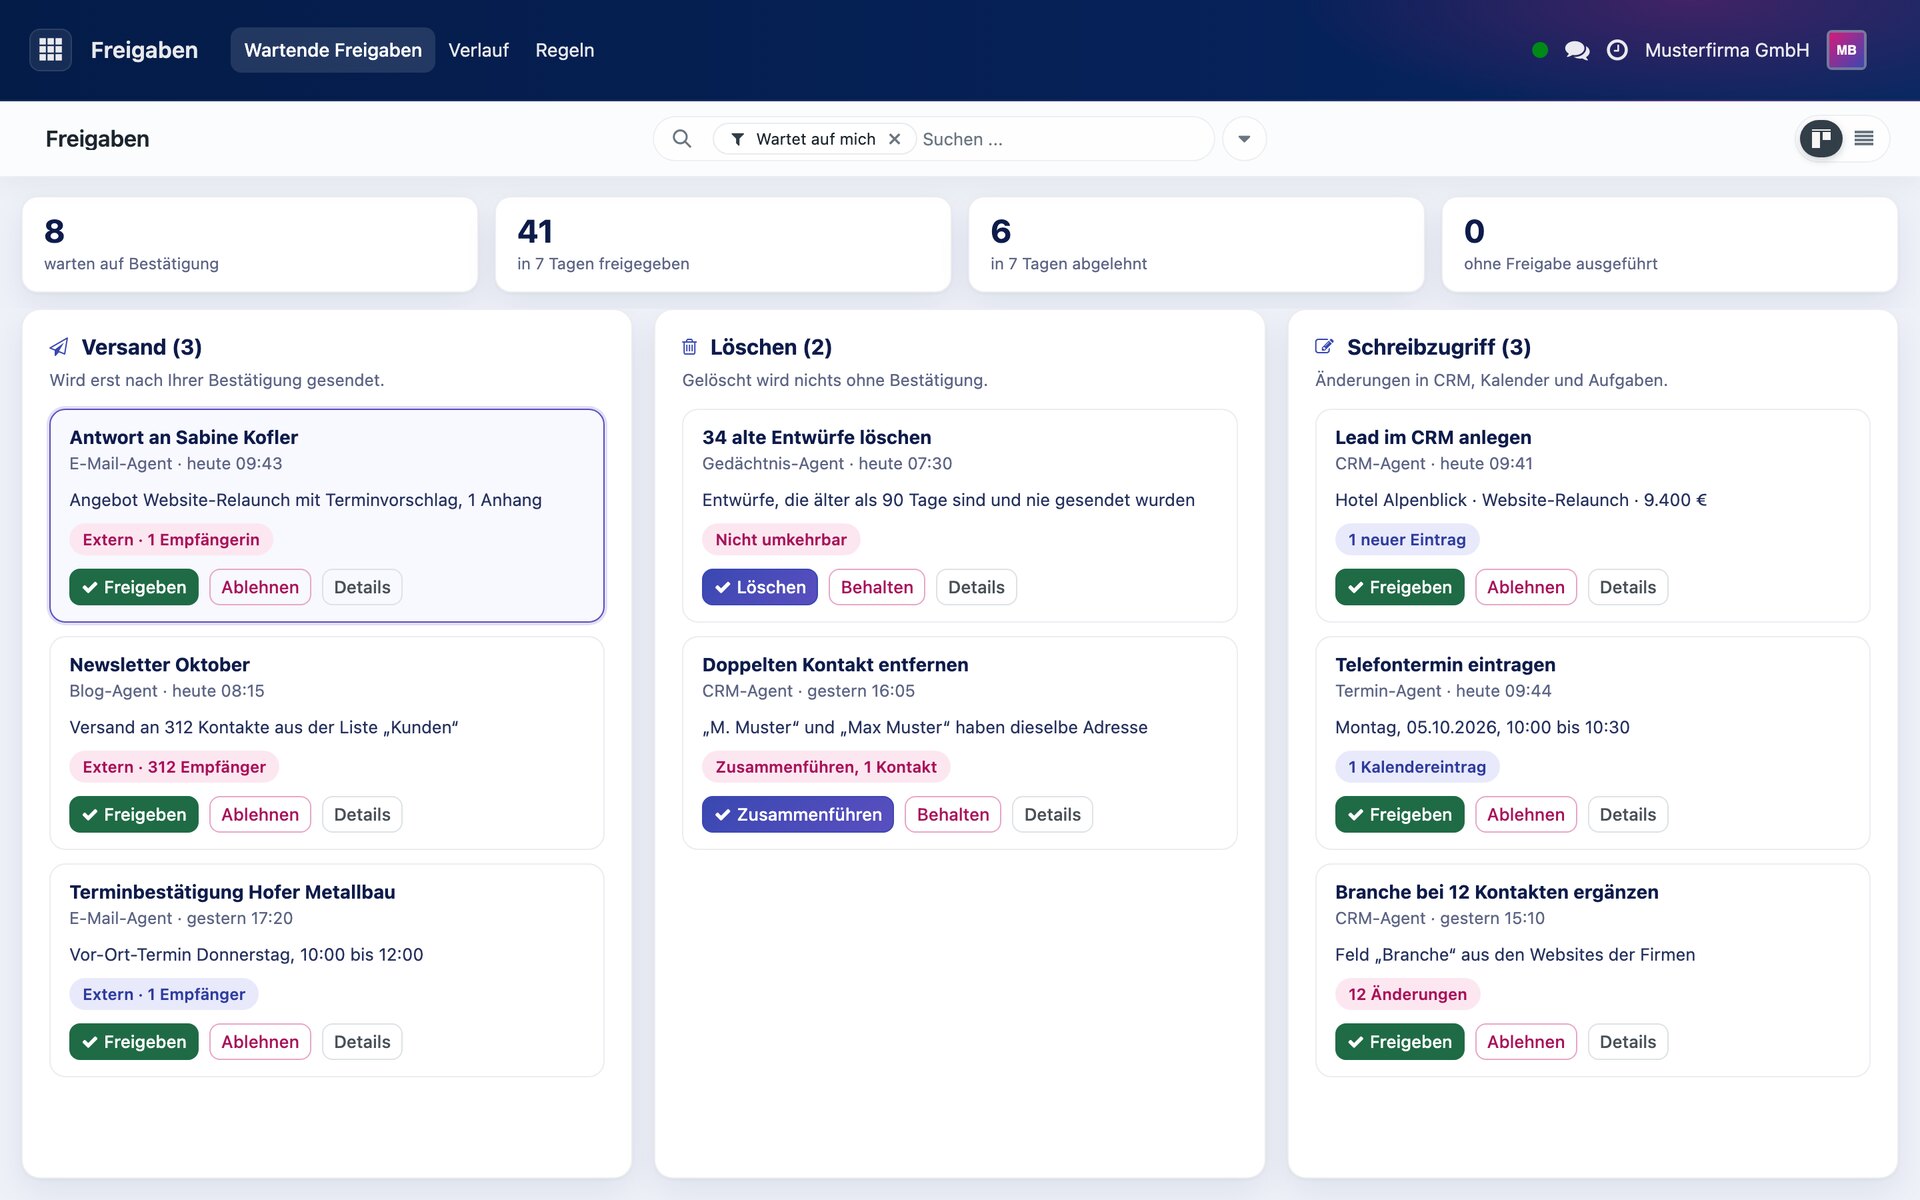This screenshot has width=1920, height=1200.
Task: Click the MB user avatar
Action: click(x=1846, y=50)
